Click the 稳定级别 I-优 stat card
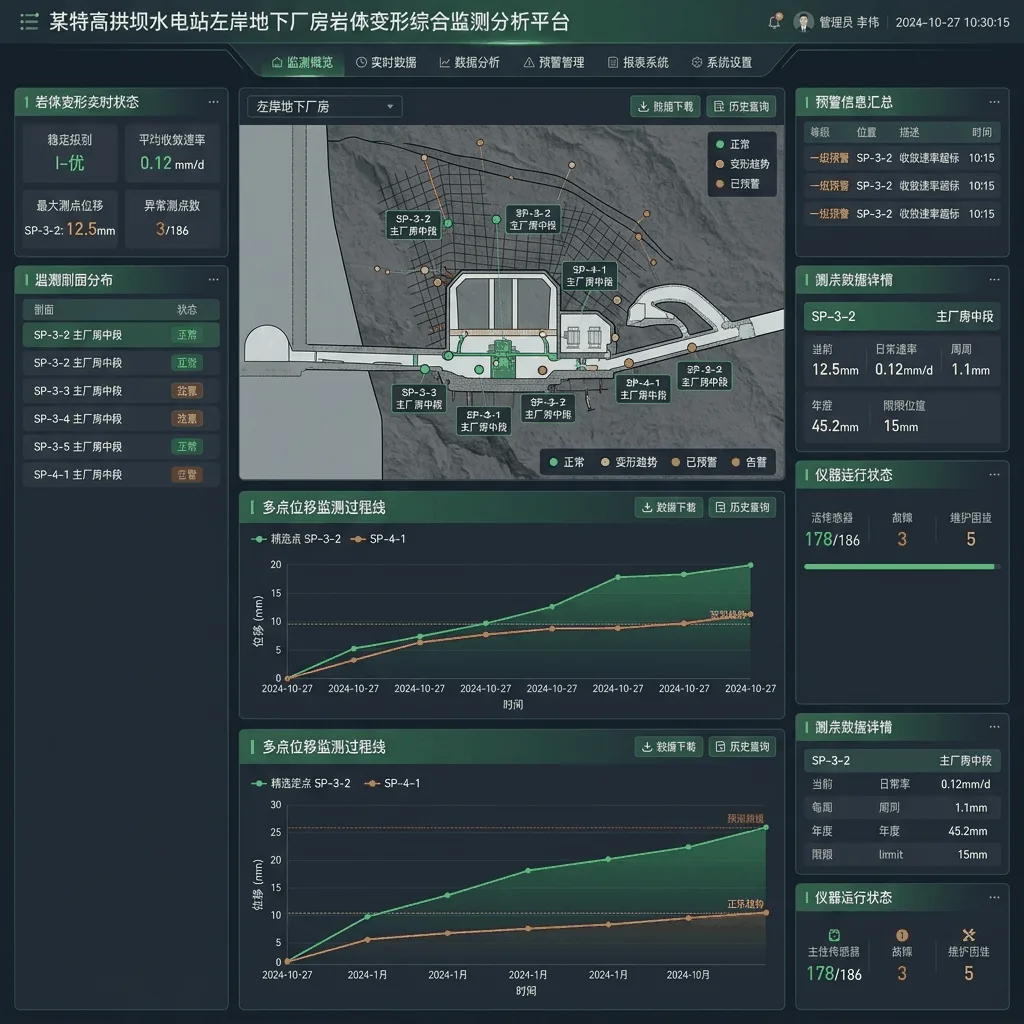 click(70, 153)
